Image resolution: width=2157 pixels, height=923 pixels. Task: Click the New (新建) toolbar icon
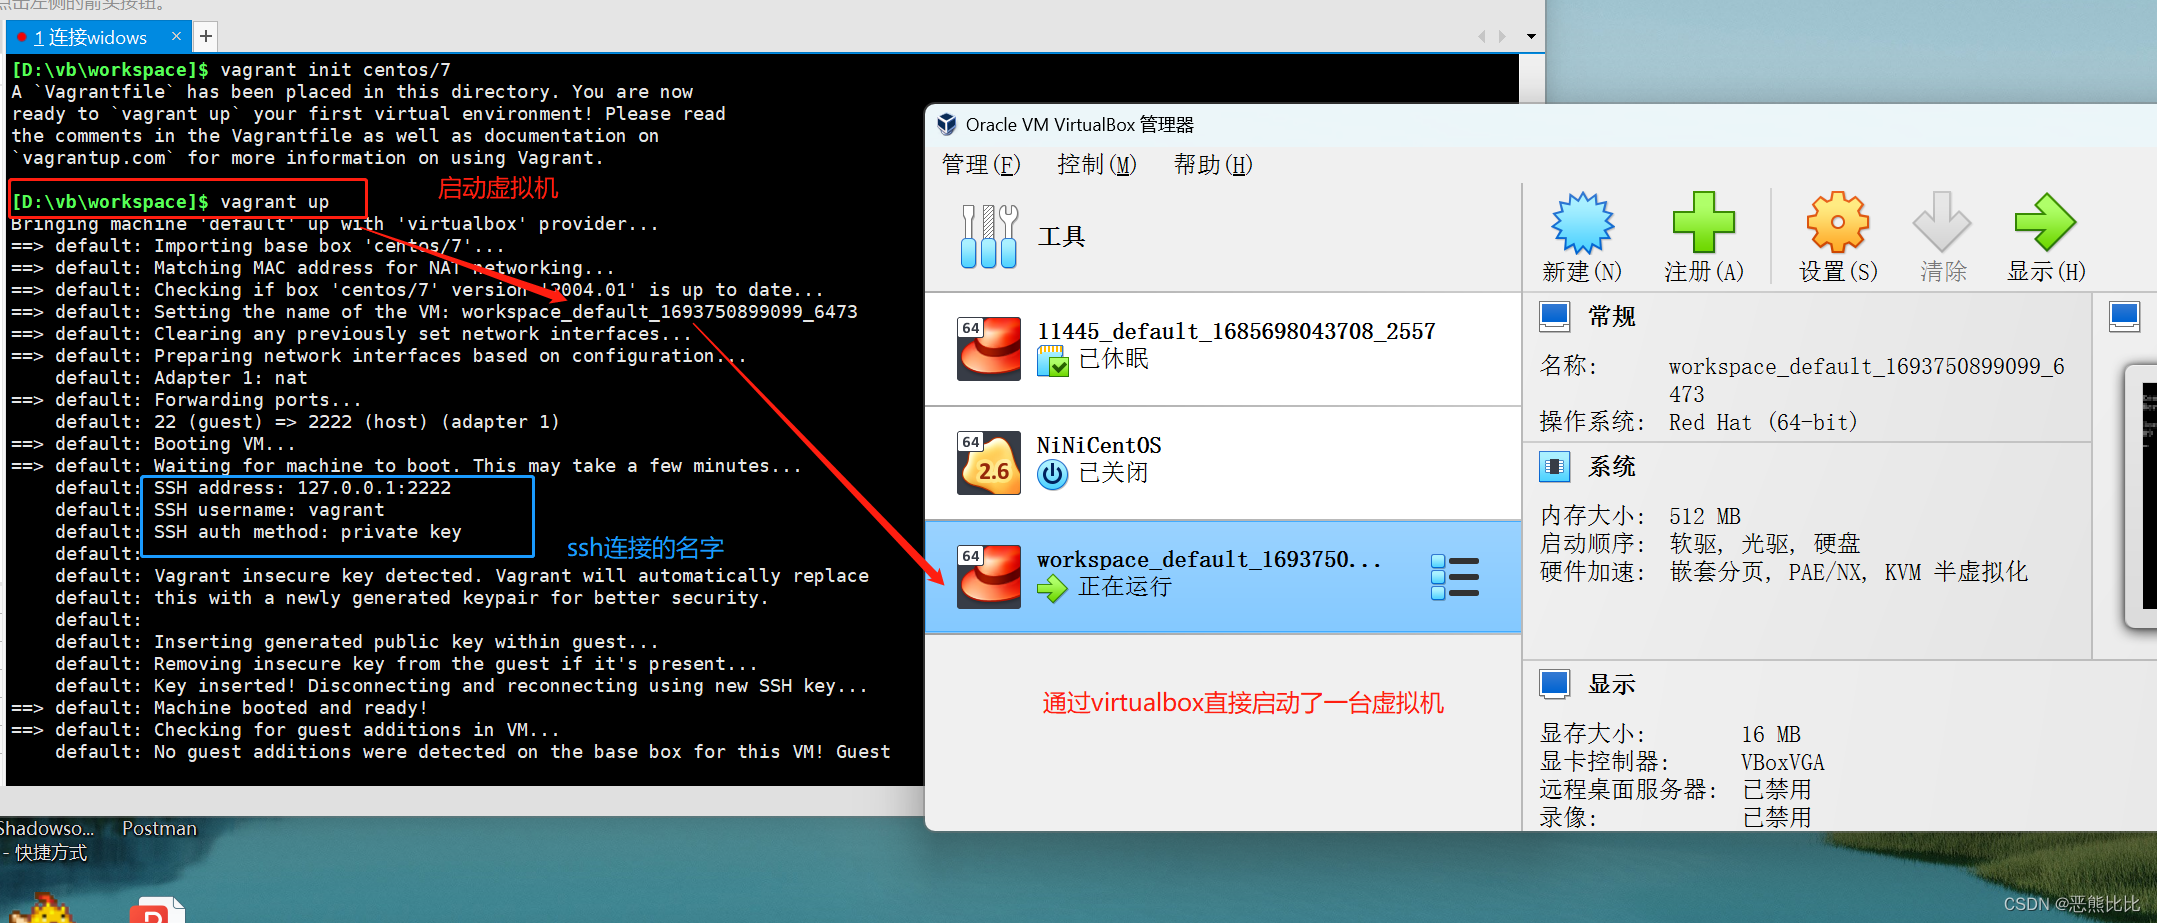pyautogui.click(x=1582, y=222)
